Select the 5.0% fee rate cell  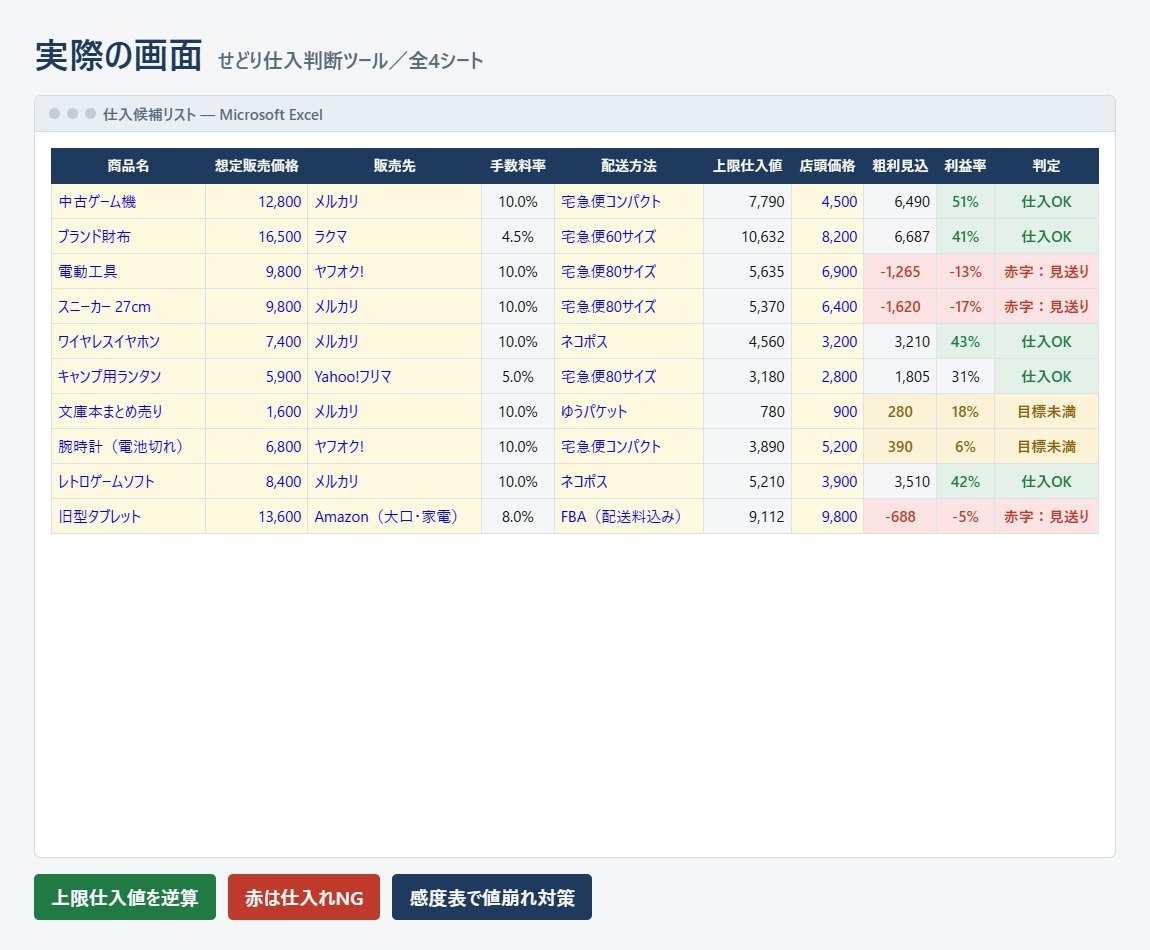(x=518, y=376)
